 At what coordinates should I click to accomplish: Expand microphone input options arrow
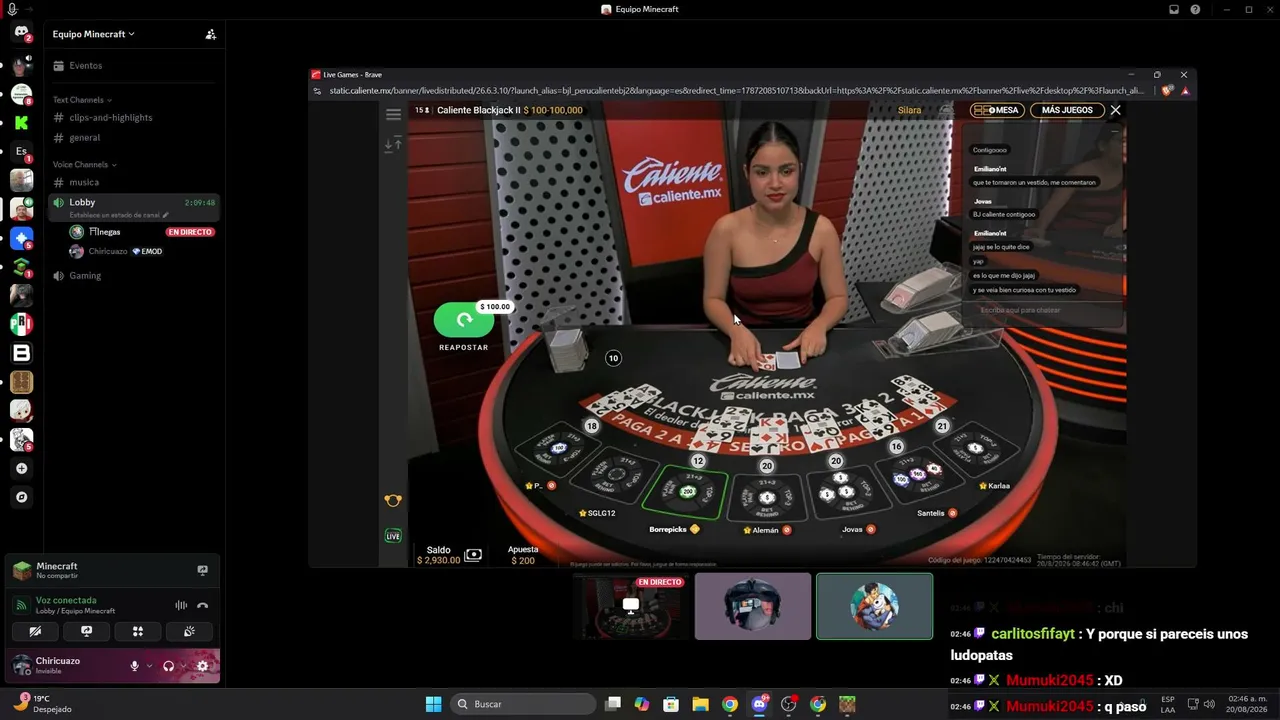[150, 666]
